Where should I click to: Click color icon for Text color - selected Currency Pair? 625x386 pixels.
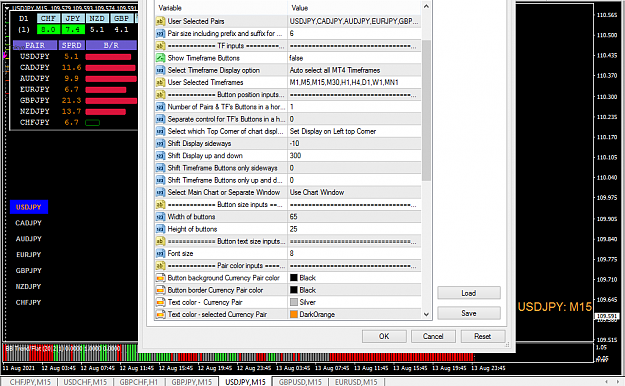click(160, 314)
